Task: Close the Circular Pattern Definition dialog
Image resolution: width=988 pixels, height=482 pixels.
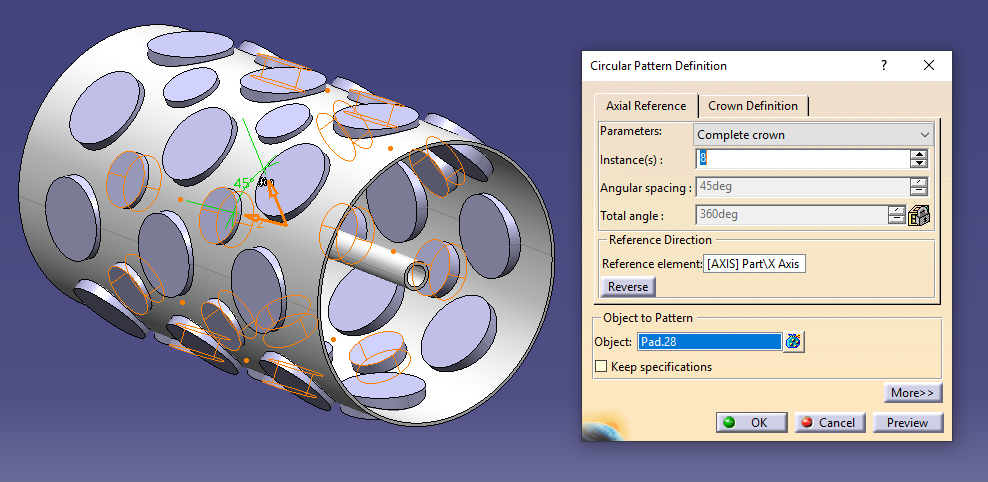Action: (x=929, y=65)
